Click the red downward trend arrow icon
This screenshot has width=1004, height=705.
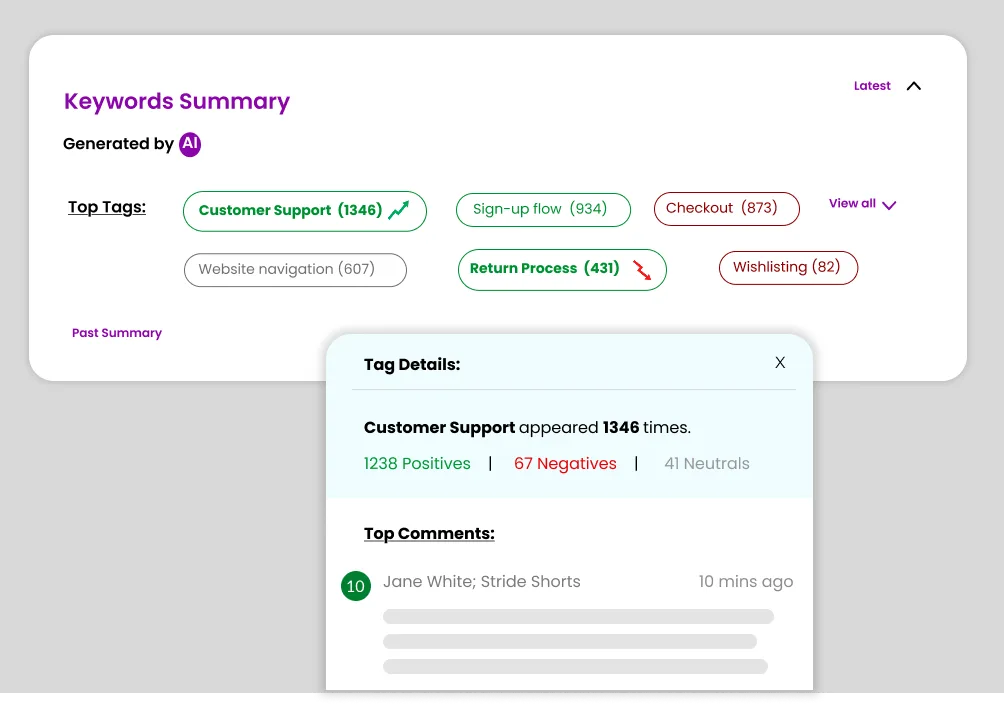[642, 269]
